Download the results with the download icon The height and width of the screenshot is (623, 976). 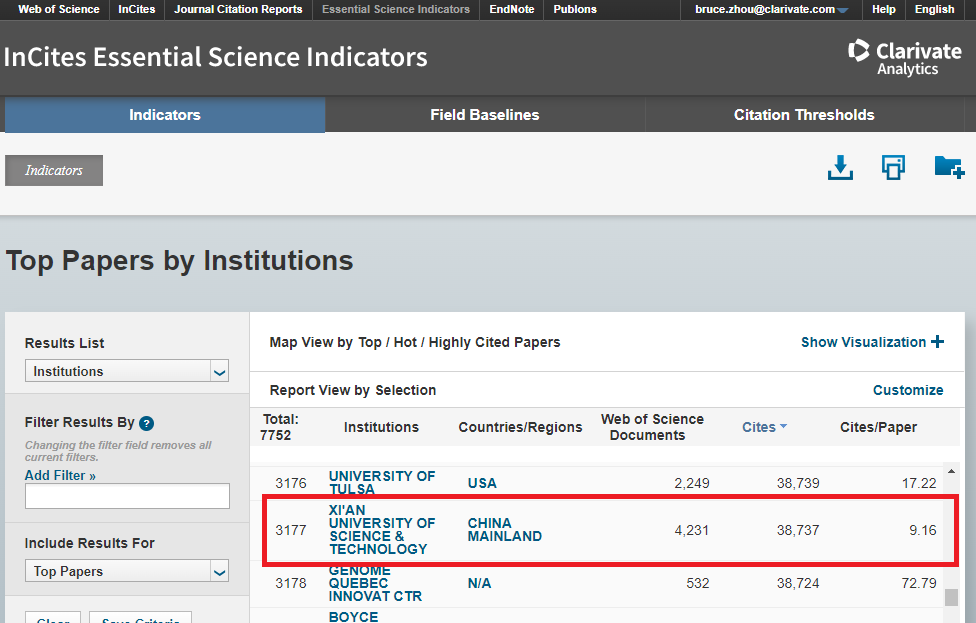(840, 167)
